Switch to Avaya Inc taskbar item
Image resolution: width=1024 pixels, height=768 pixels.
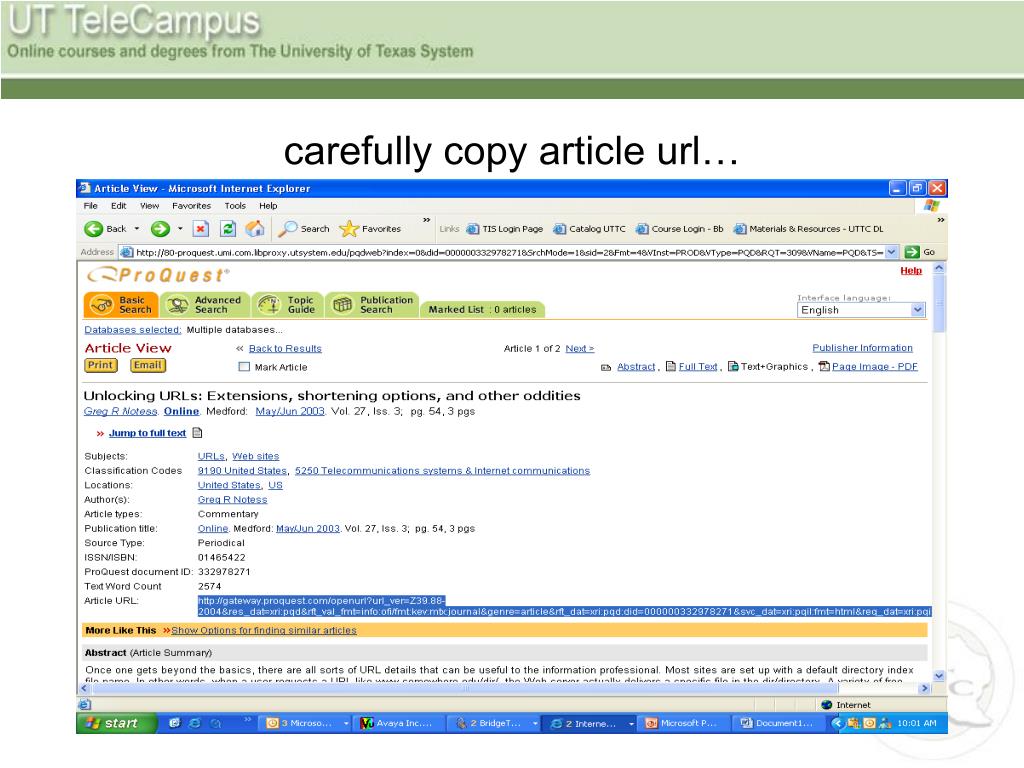click(400, 723)
